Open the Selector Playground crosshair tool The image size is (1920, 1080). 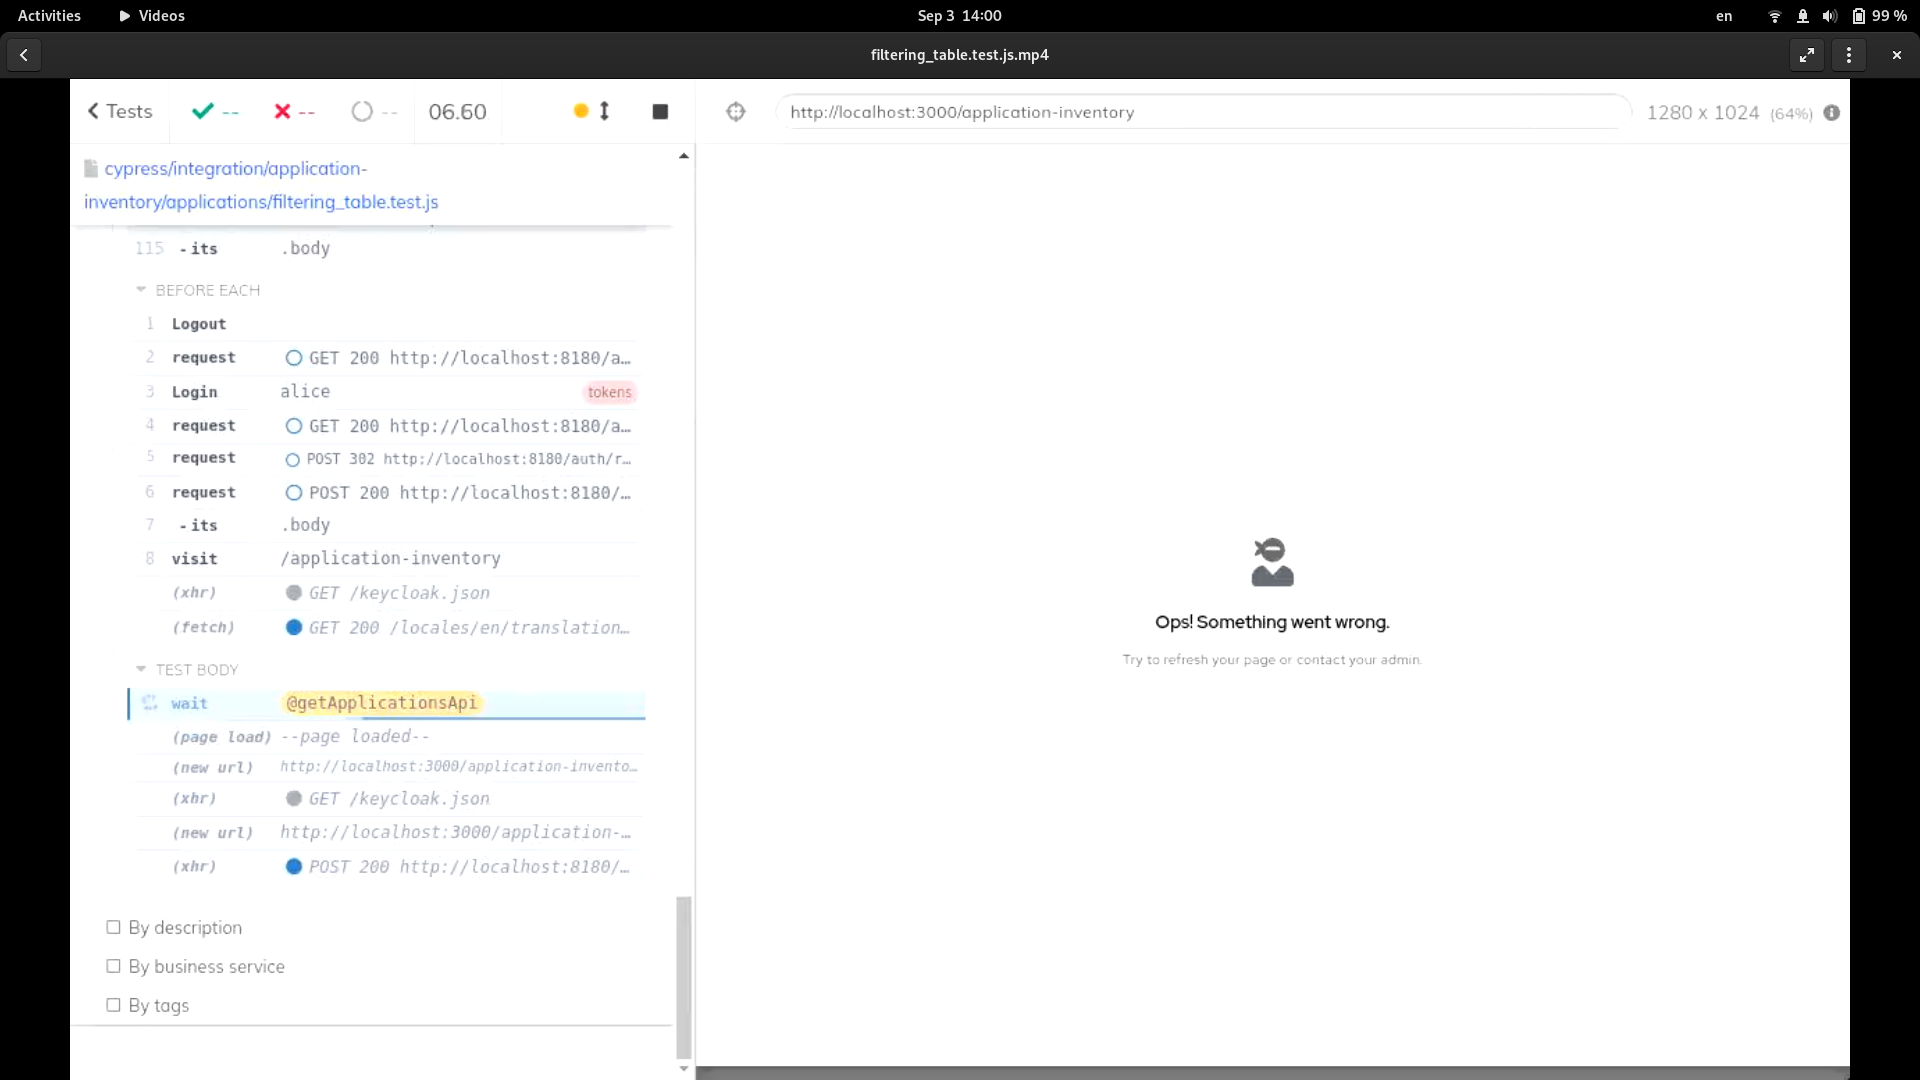pos(735,112)
